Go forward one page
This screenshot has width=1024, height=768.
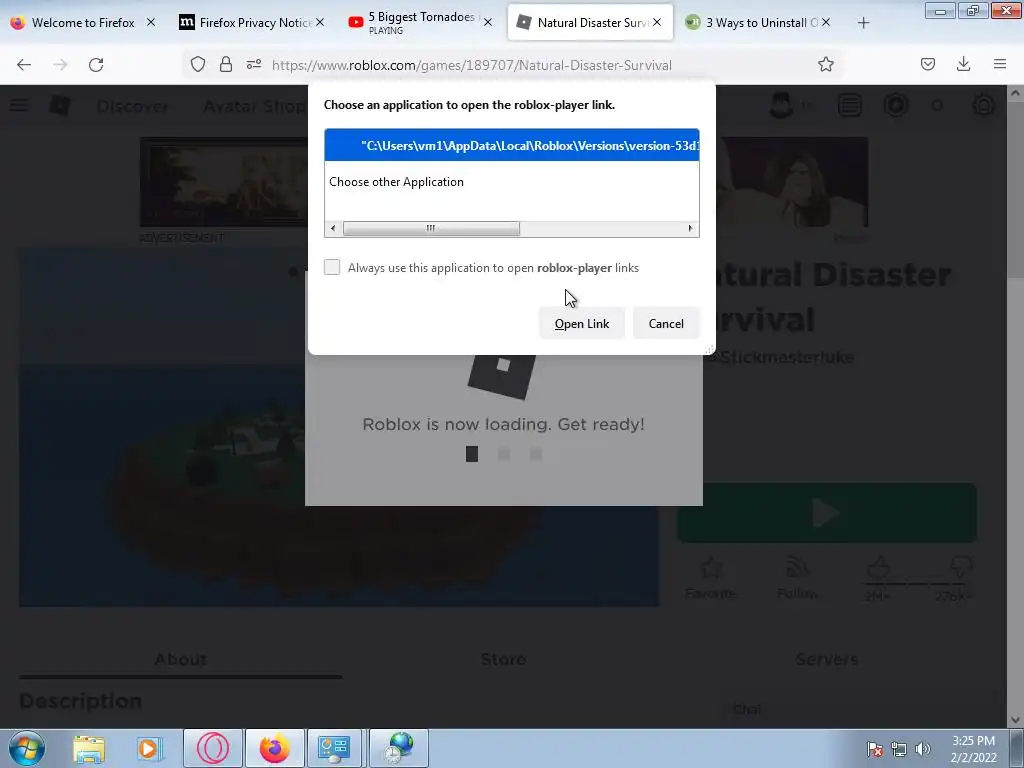tap(60, 64)
